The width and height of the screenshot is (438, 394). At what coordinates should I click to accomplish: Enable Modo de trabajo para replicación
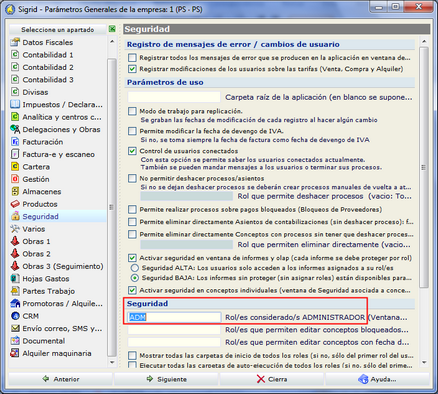(x=132, y=111)
